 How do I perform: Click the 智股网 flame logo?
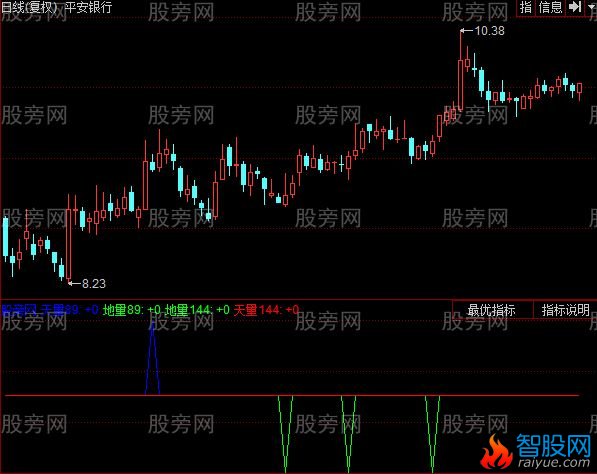tap(536, 451)
